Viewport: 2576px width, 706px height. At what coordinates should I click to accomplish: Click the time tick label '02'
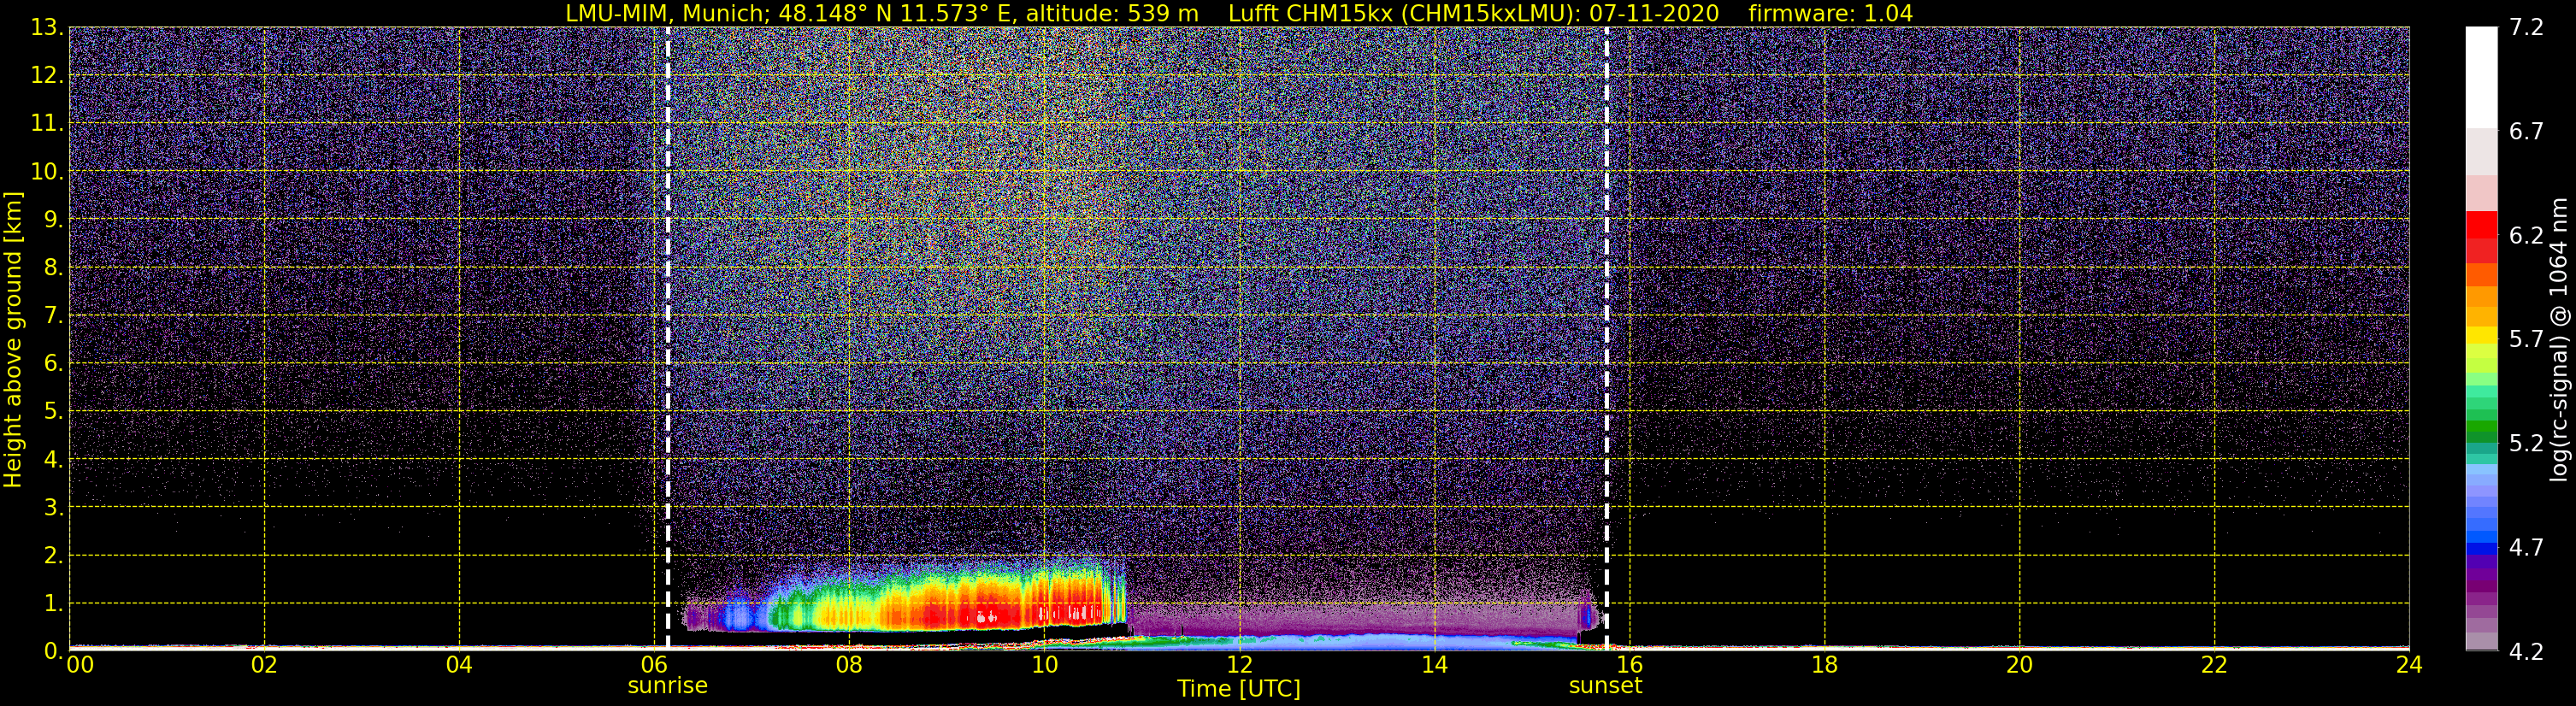click(x=264, y=665)
